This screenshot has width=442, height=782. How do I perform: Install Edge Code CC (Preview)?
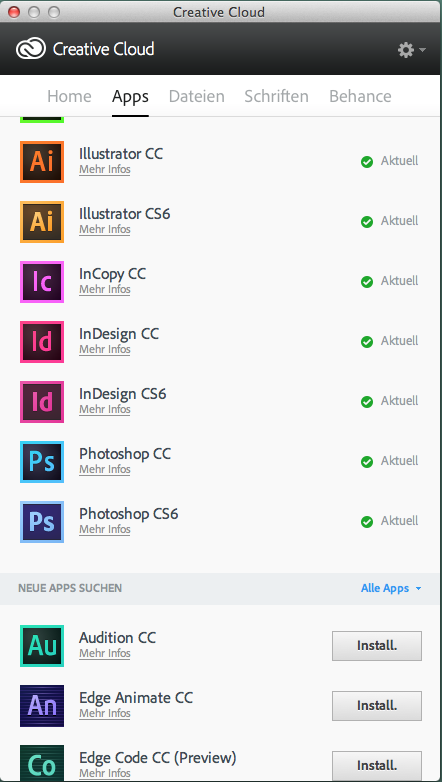(377, 766)
